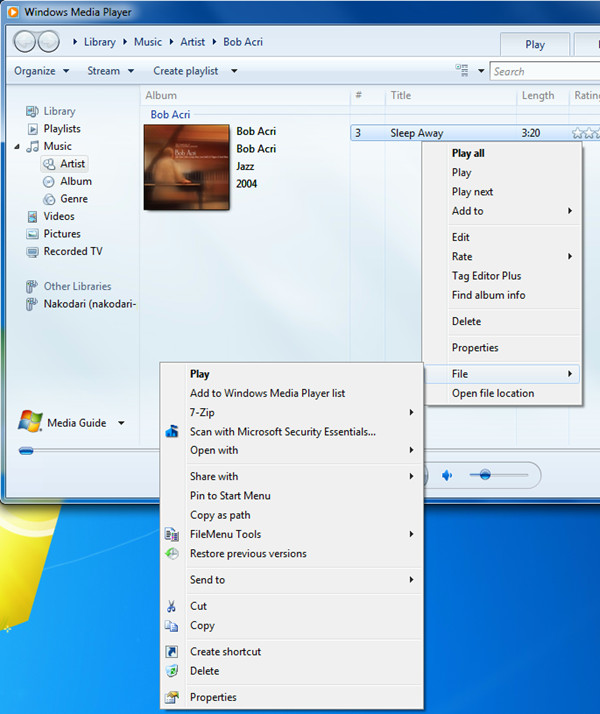This screenshot has height=714, width=600.
Task: Click the Music breadcrumb link
Action: tap(147, 42)
